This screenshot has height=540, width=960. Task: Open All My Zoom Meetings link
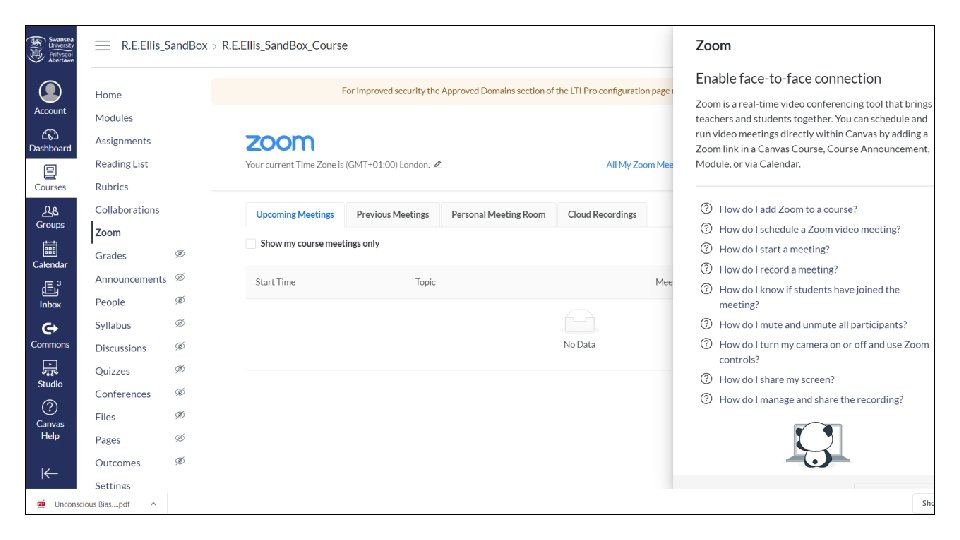pos(639,165)
